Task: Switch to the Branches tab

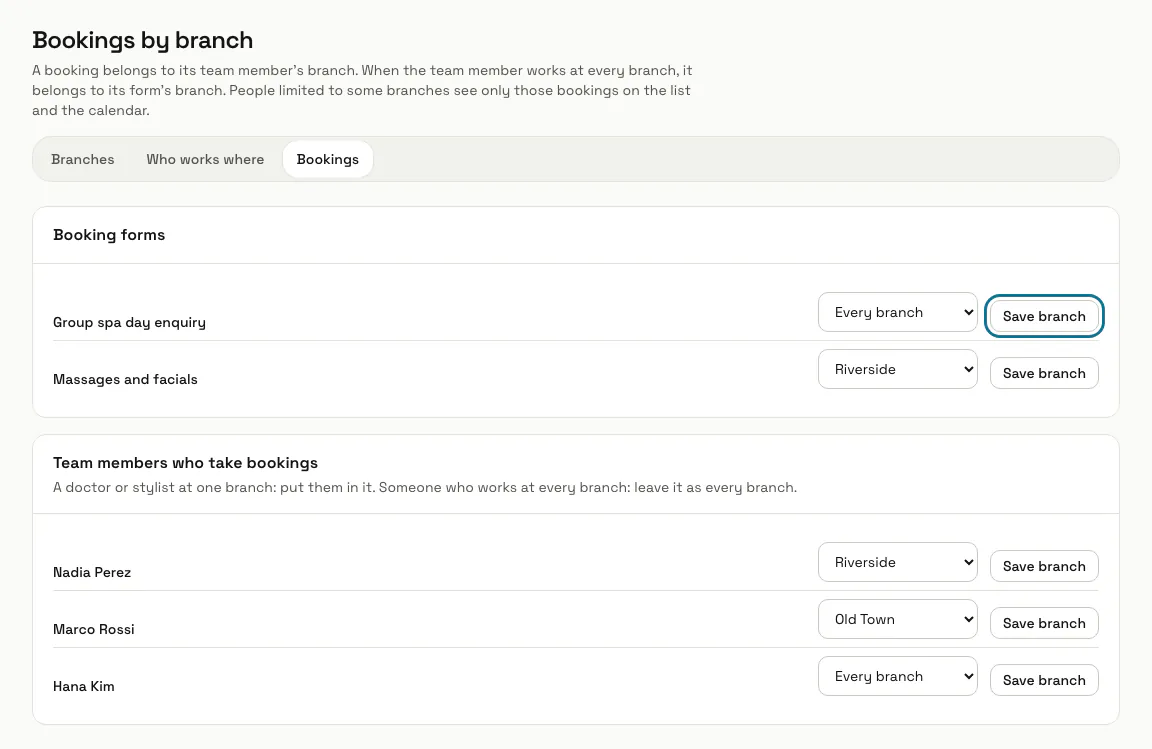Action: pos(82,160)
